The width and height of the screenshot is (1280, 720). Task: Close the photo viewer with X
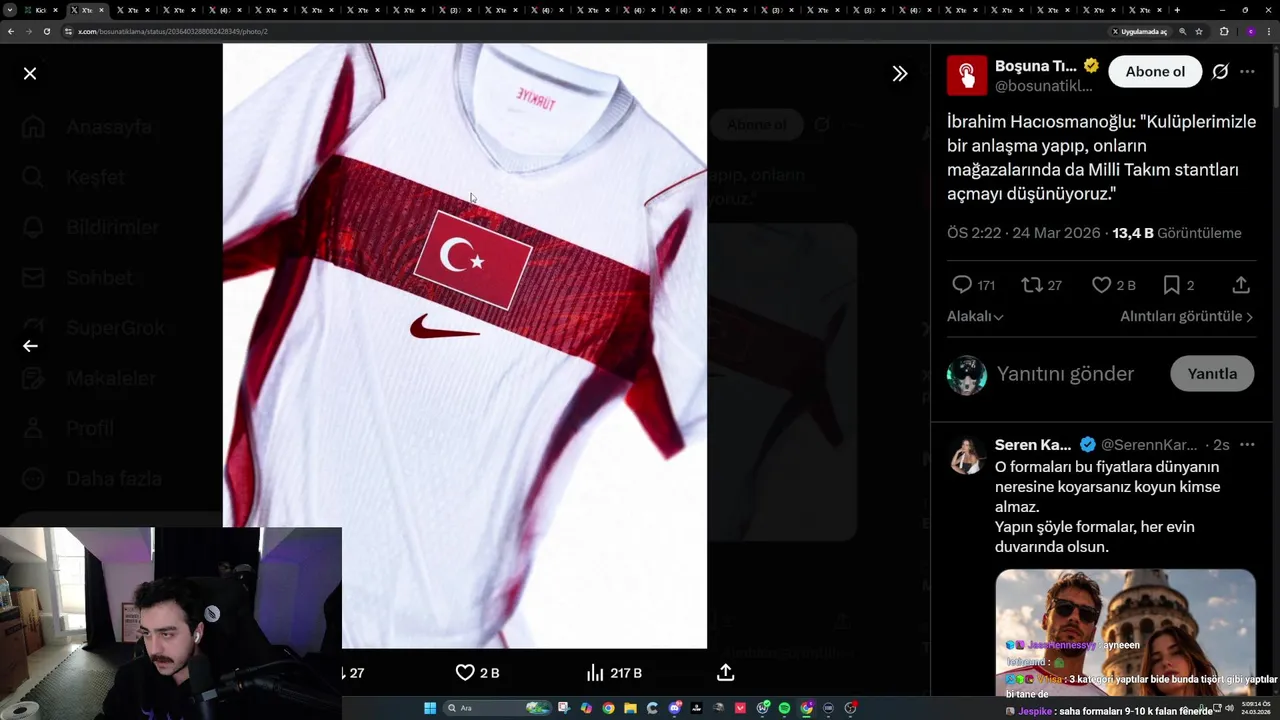30,73
